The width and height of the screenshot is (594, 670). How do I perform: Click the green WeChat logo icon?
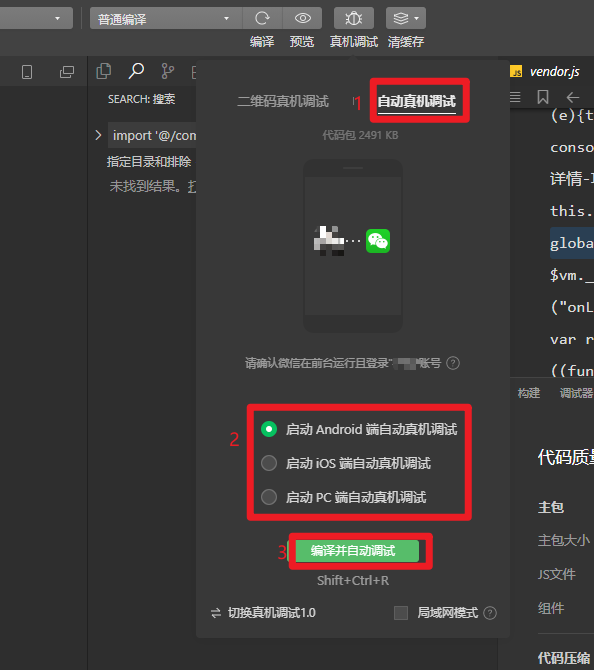(378, 241)
